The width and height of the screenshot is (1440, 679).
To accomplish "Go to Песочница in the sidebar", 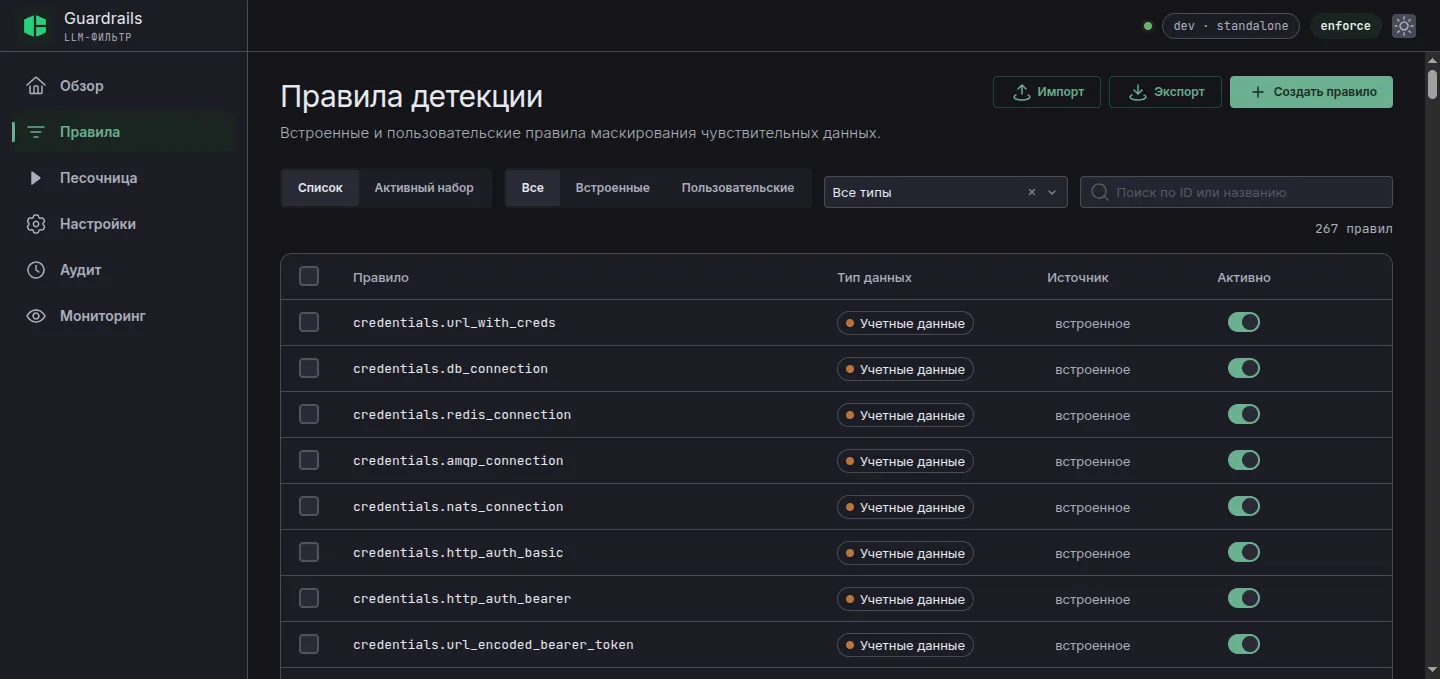I will [124, 178].
